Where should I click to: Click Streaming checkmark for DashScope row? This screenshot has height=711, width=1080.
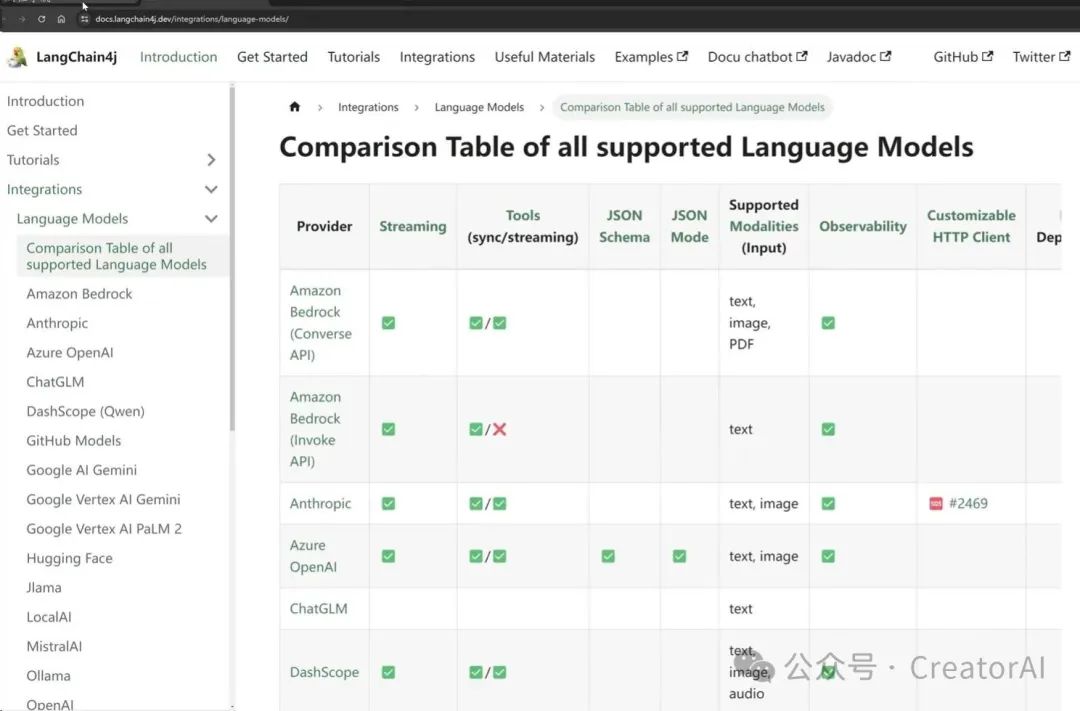coord(388,672)
